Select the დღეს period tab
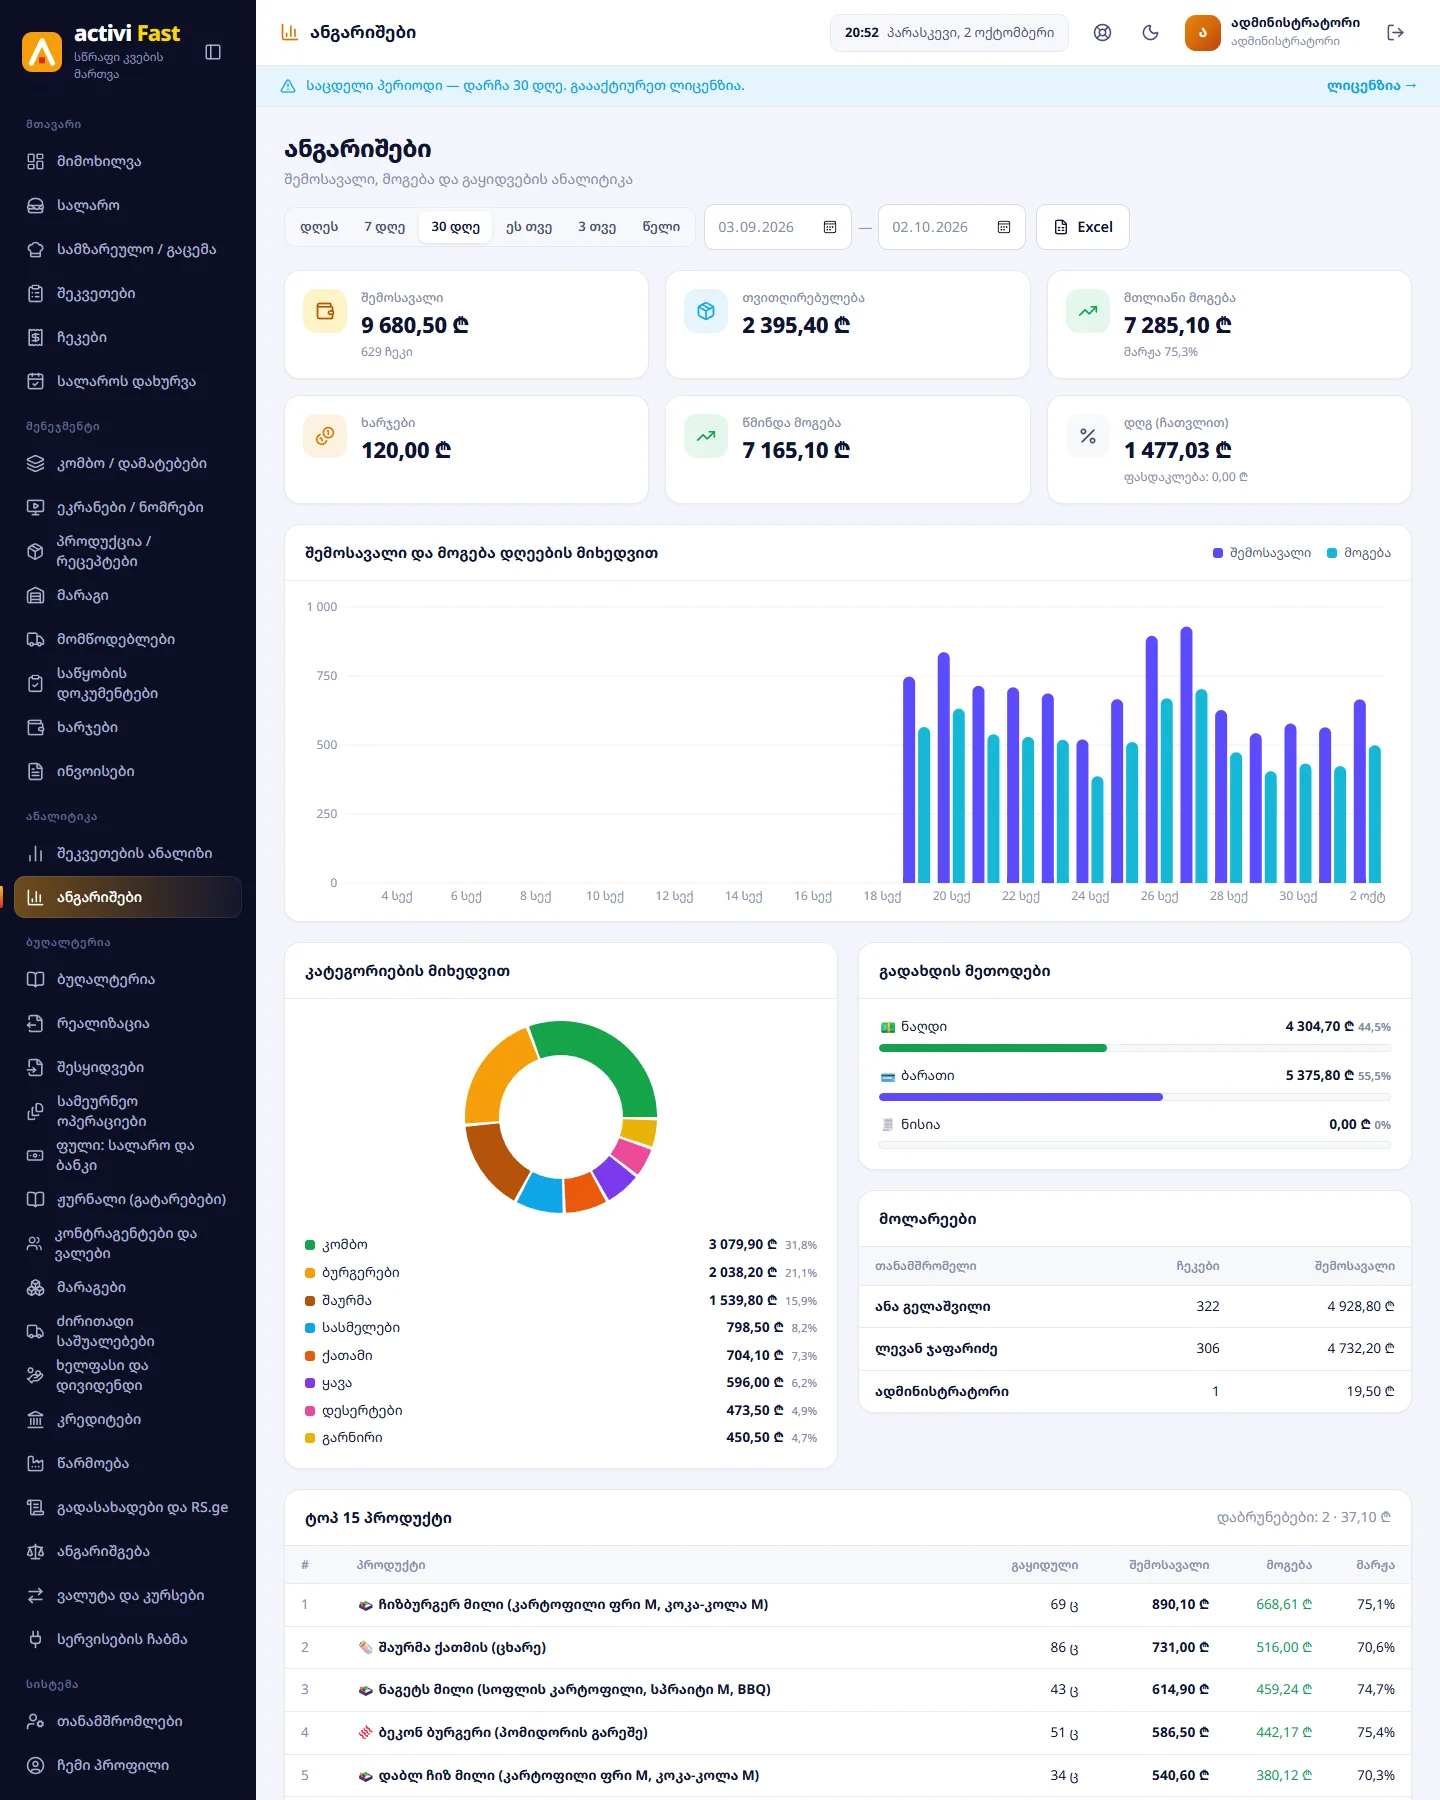The image size is (1440, 1800). [x=319, y=227]
